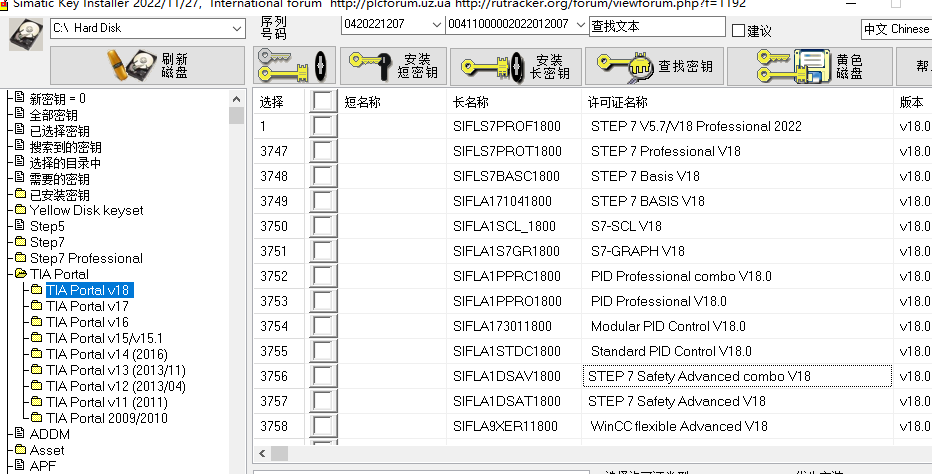This screenshot has height=474, width=932.
Task: Select Yellow Disk keyset tree label
Action: click(87, 210)
